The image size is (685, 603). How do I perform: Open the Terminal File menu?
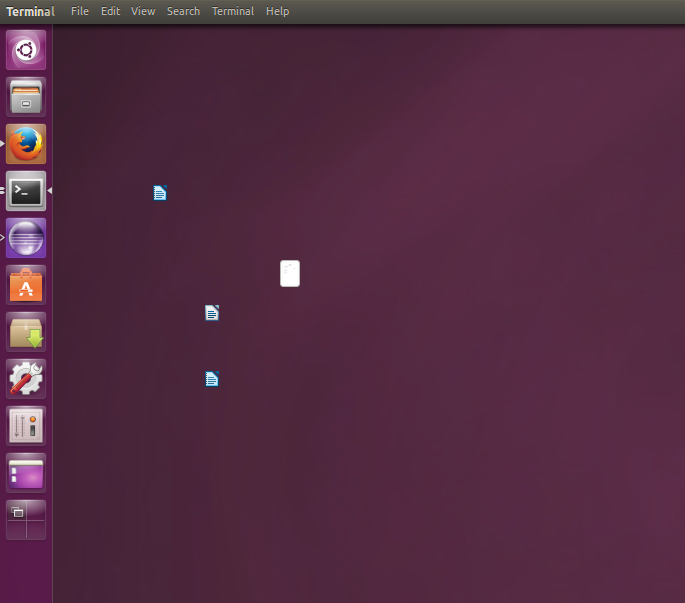pos(80,11)
